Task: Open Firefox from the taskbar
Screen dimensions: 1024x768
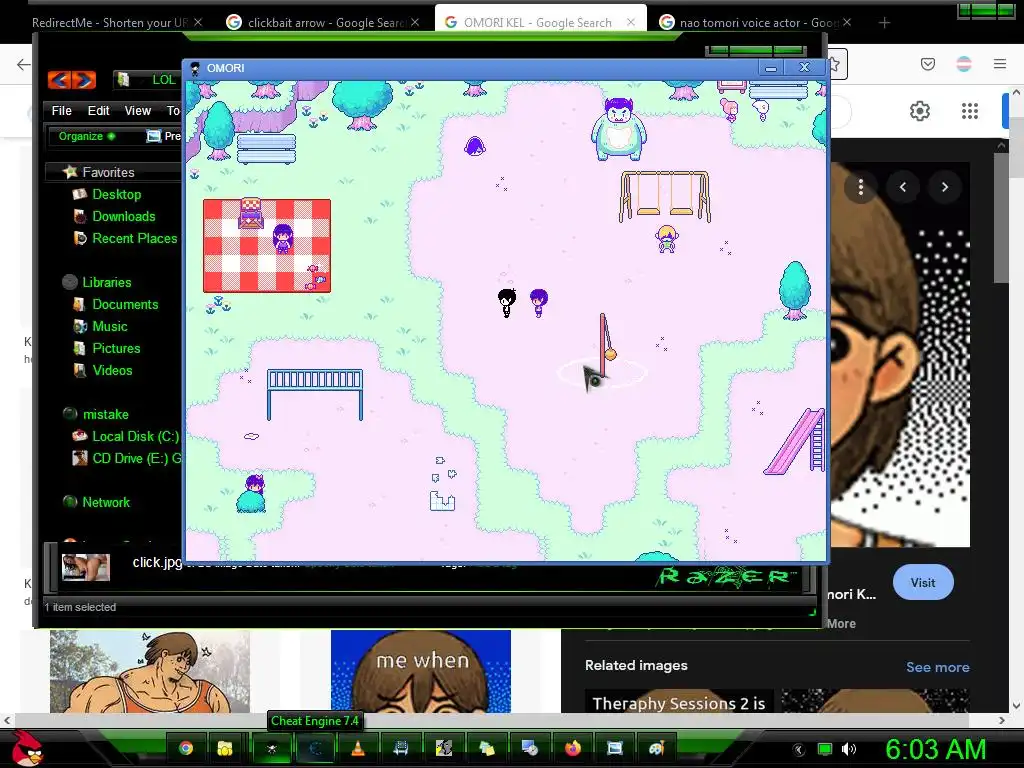Action: (573, 748)
